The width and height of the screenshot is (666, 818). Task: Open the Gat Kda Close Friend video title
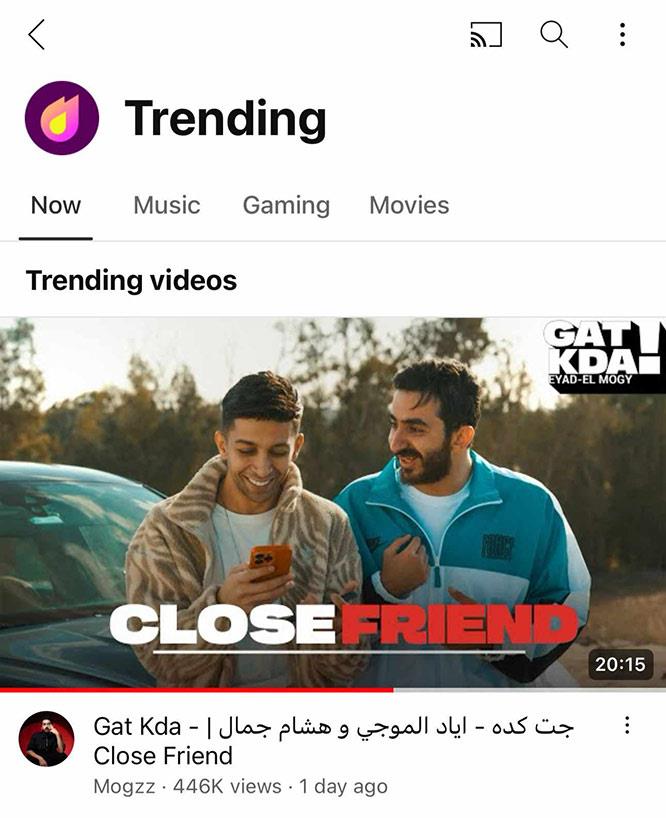(x=334, y=741)
